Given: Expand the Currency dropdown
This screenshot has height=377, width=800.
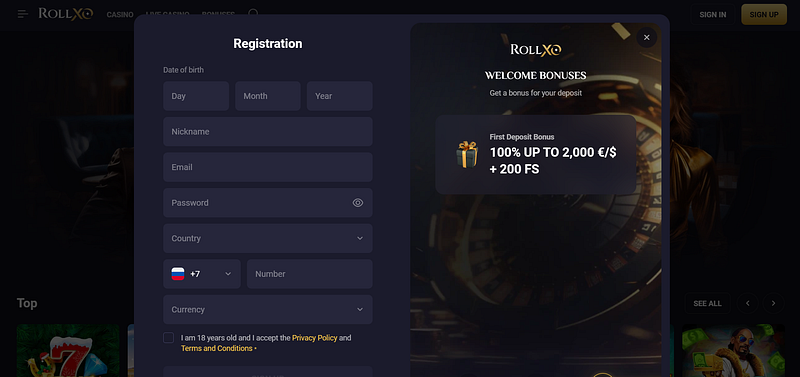Looking at the screenshot, I should (267, 310).
